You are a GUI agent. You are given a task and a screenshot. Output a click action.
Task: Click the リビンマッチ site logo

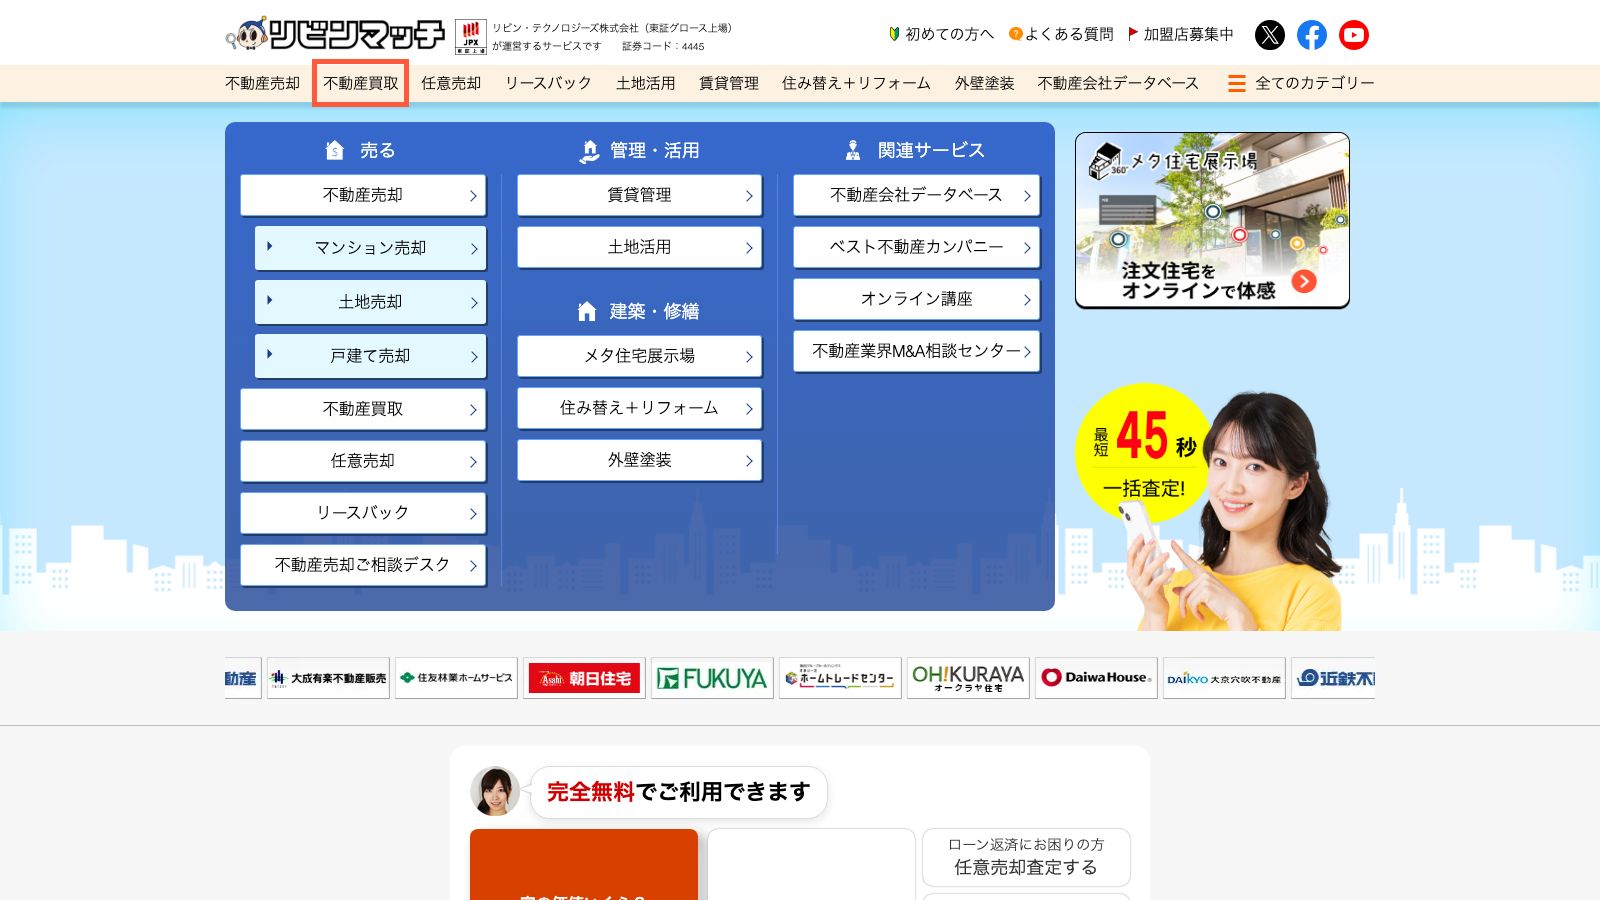[x=335, y=34]
